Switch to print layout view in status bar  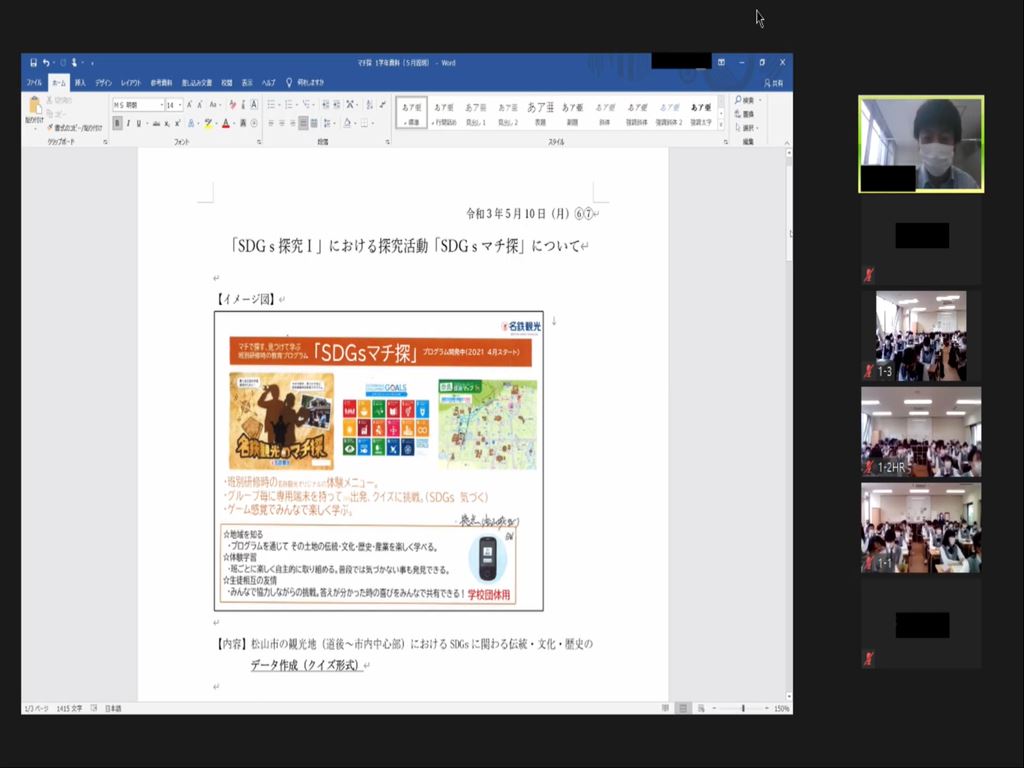[683, 708]
